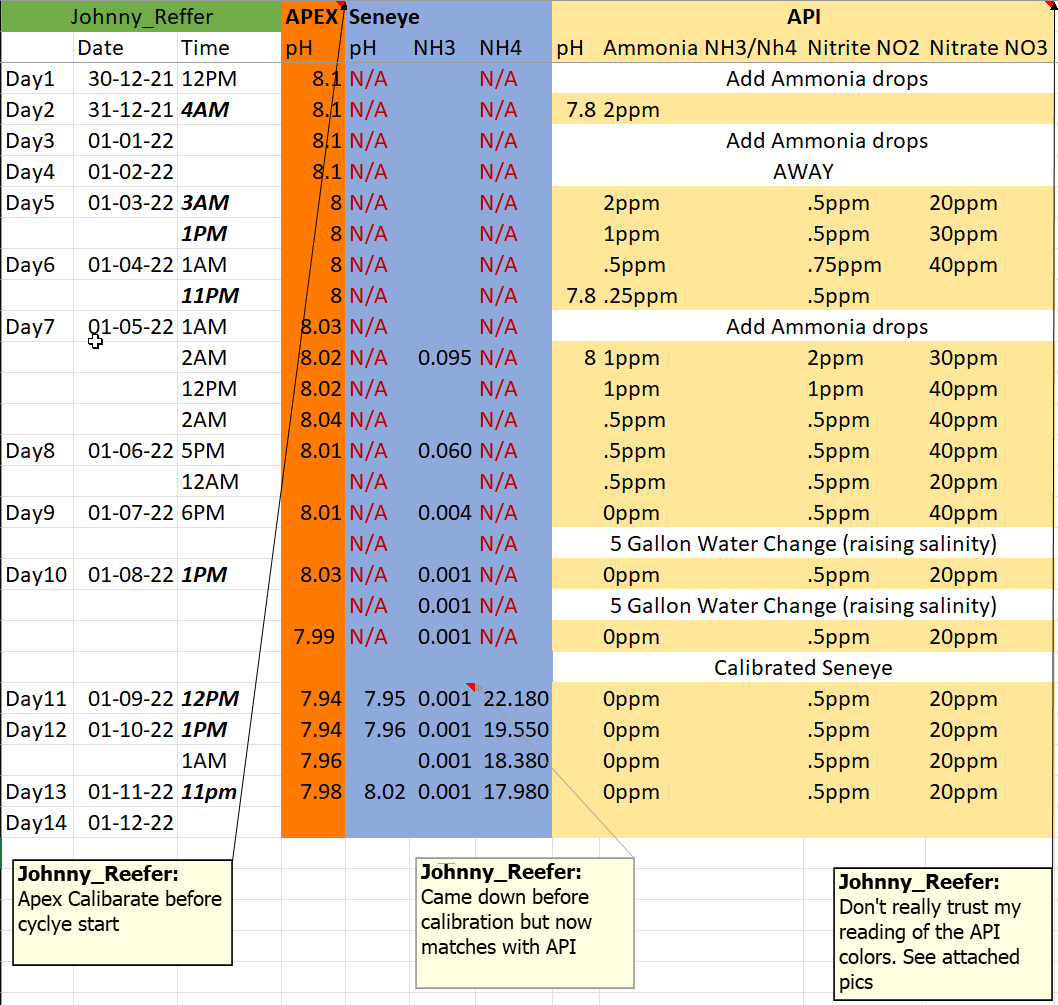The height and width of the screenshot is (1005, 1058).
Task: Select the Johnny_Reffer header cell
Action: click(x=141, y=17)
